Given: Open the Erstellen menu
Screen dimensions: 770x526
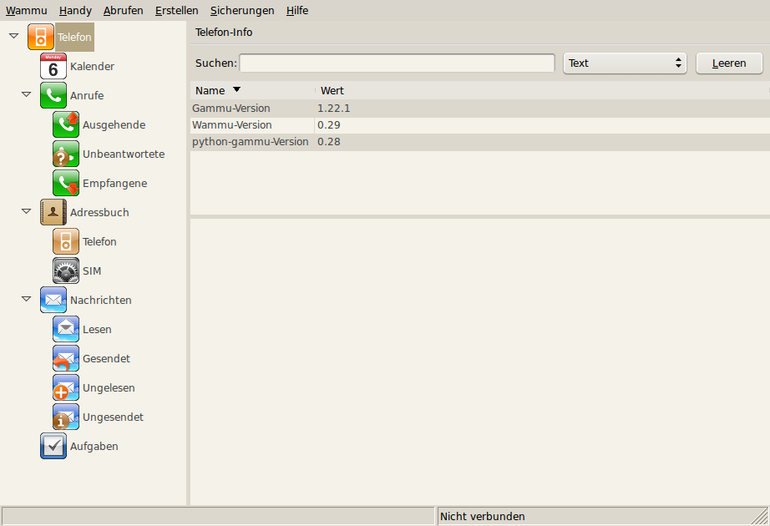Looking at the screenshot, I should click(177, 10).
